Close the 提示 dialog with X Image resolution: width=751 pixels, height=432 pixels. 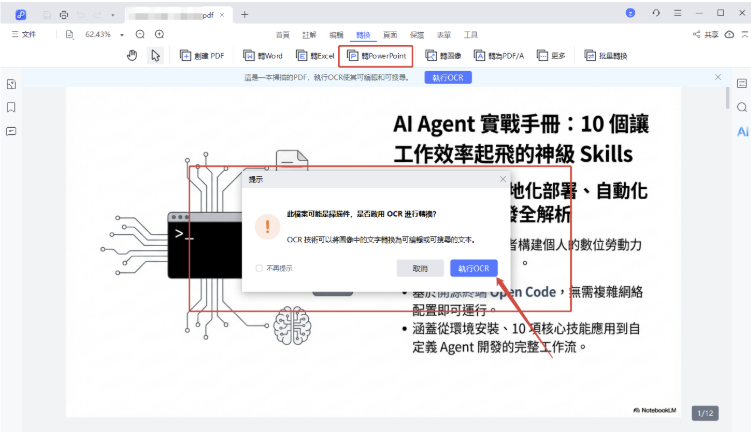click(x=502, y=179)
